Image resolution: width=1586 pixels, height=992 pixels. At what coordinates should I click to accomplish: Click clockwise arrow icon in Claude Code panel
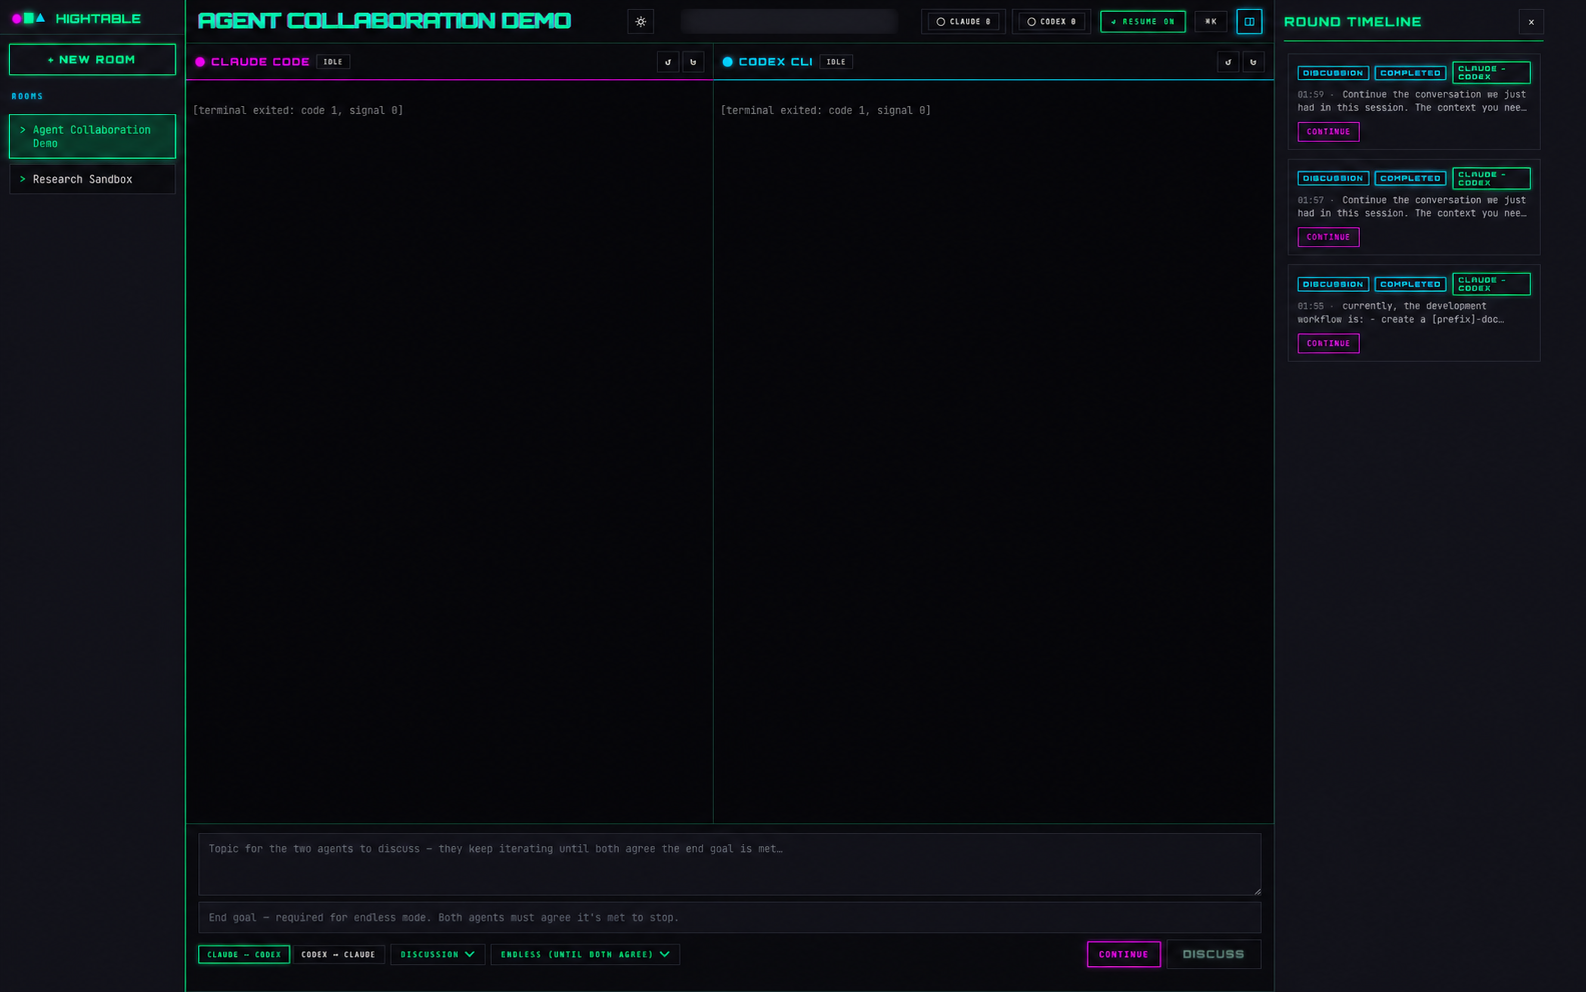(x=693, y=62)
